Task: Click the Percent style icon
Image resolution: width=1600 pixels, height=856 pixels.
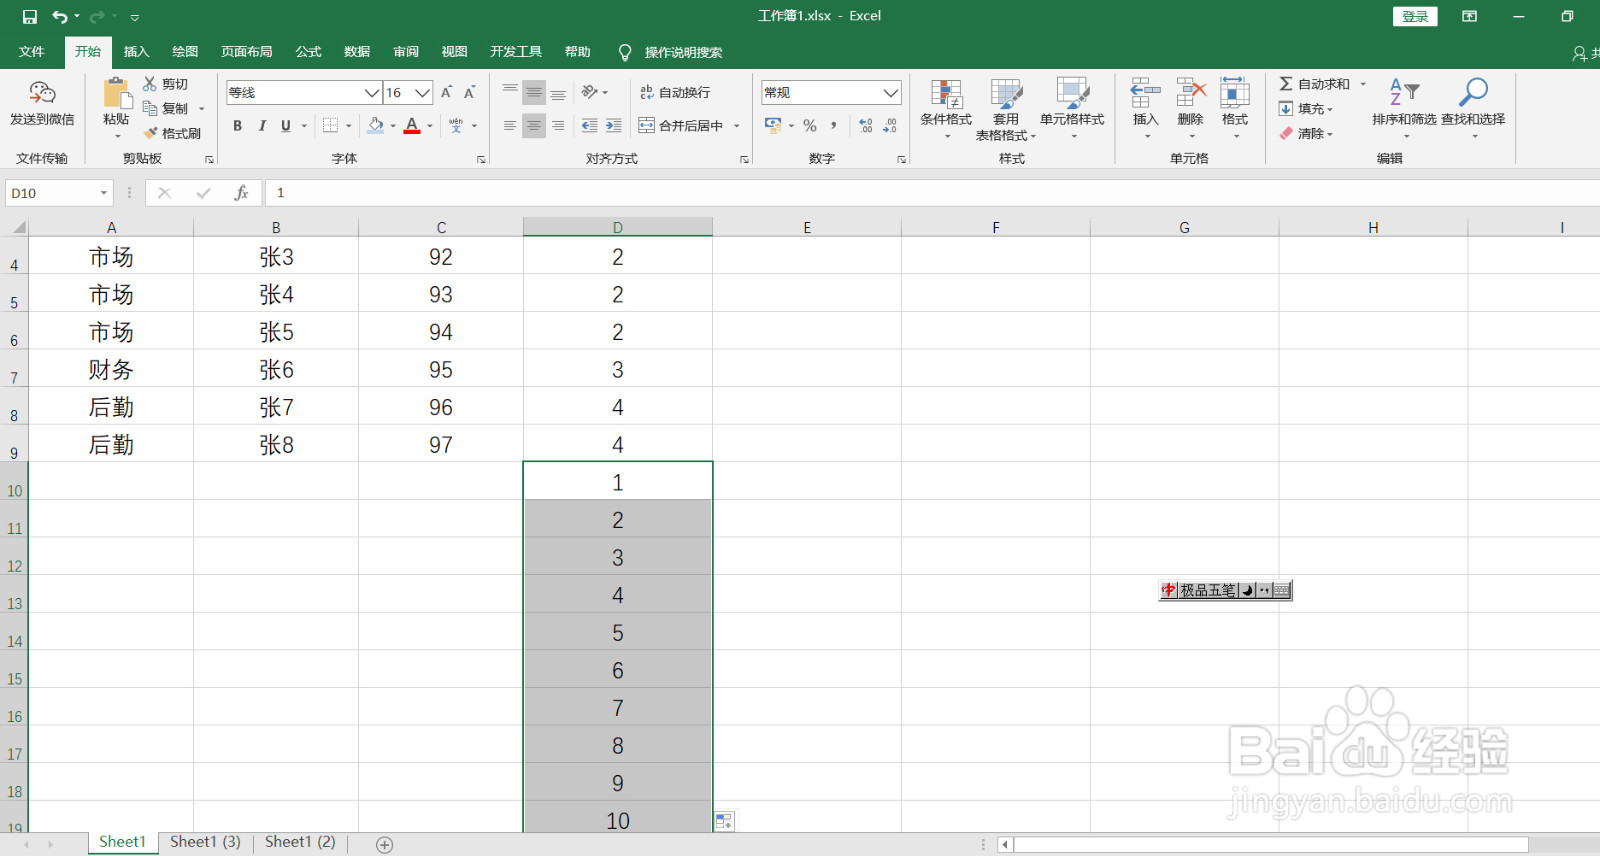Action: [x=810, y=125]
